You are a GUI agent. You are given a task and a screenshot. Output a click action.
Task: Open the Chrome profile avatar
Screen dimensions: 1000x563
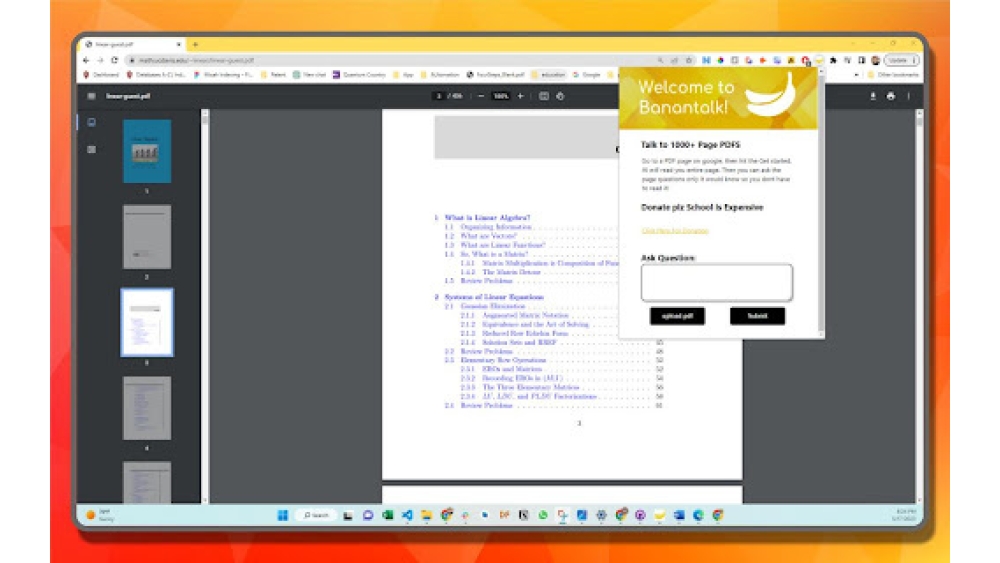876,60
